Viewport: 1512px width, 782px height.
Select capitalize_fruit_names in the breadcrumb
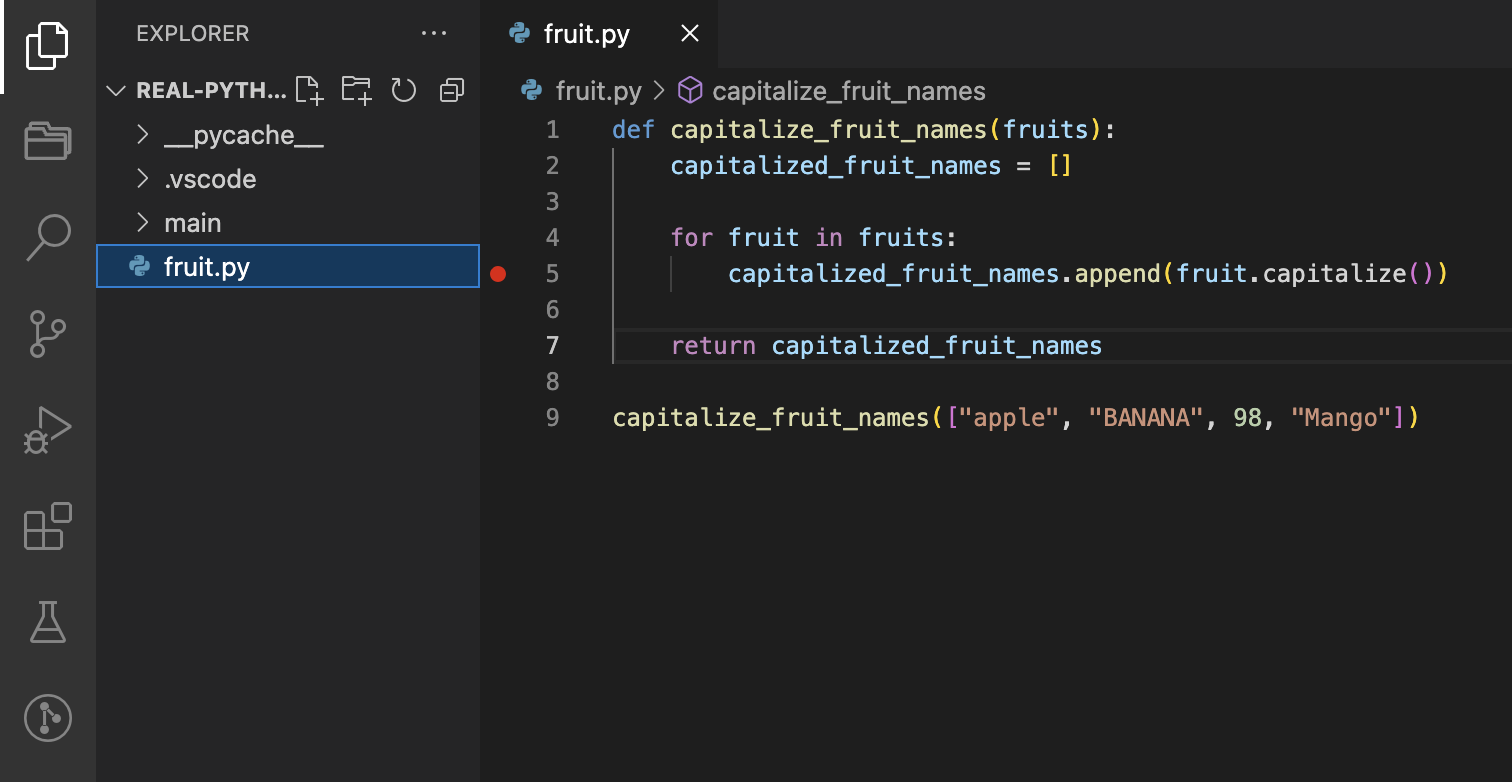coord(848,90)
